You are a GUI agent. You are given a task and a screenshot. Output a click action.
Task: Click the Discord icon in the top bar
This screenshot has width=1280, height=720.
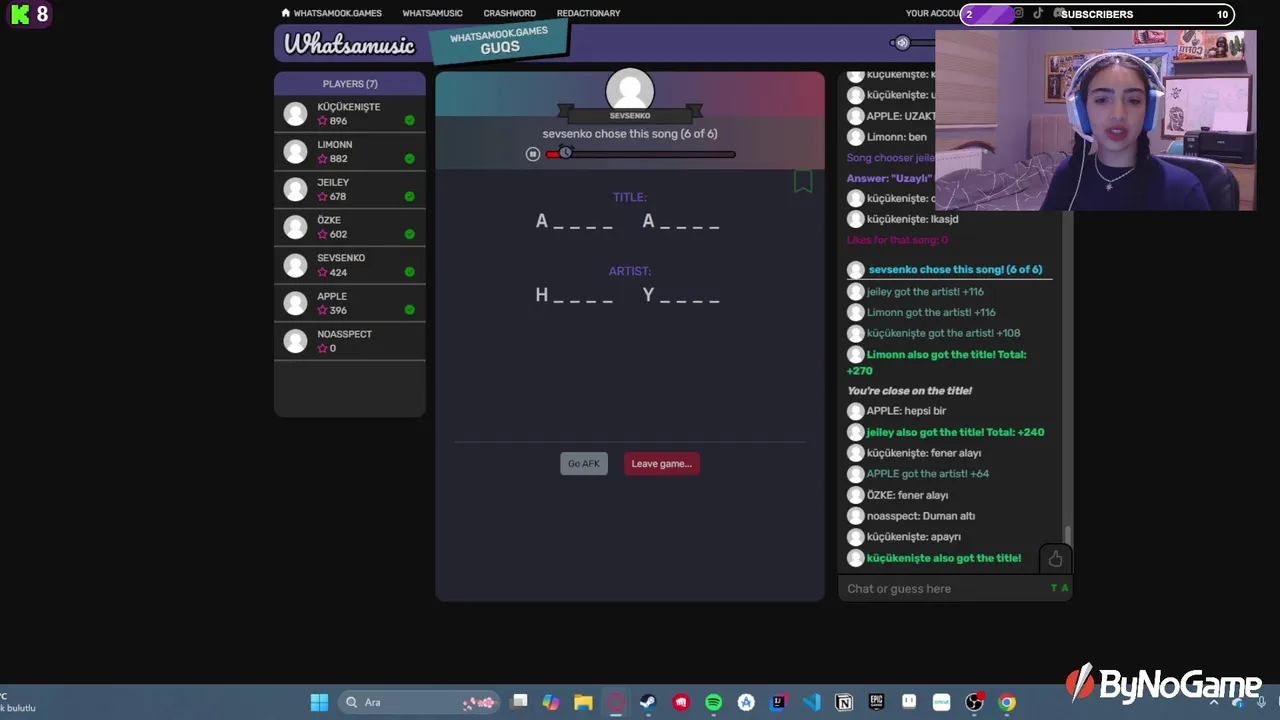click(1058, 13)
